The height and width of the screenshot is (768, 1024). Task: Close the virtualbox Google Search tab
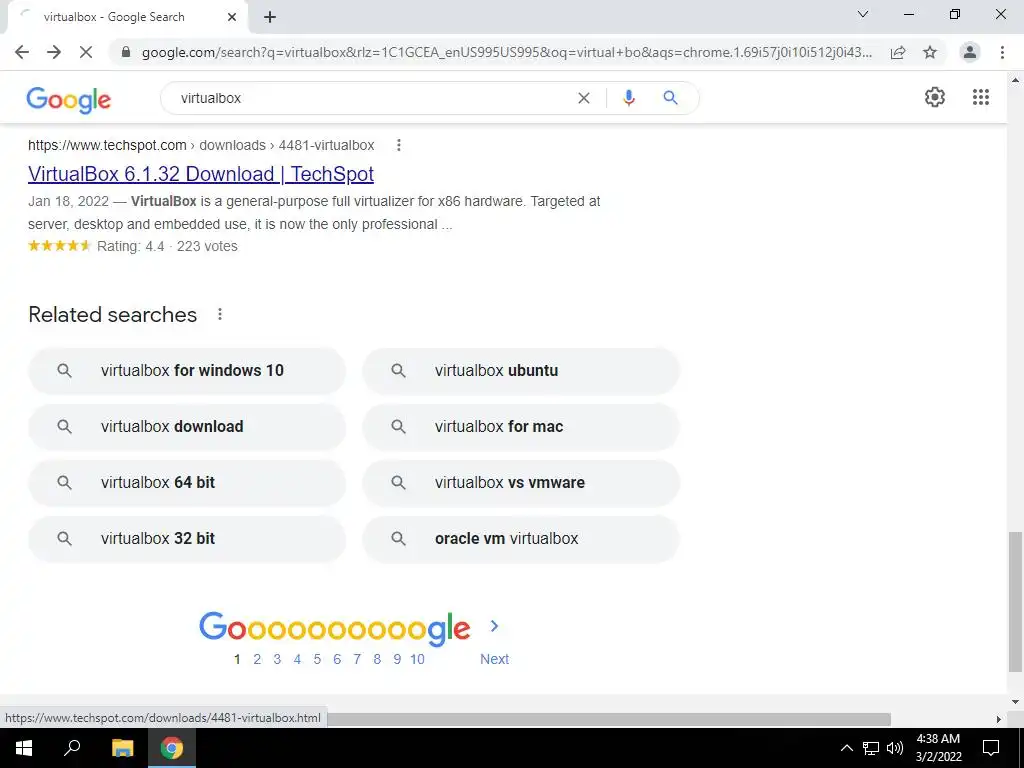[232, 17]
